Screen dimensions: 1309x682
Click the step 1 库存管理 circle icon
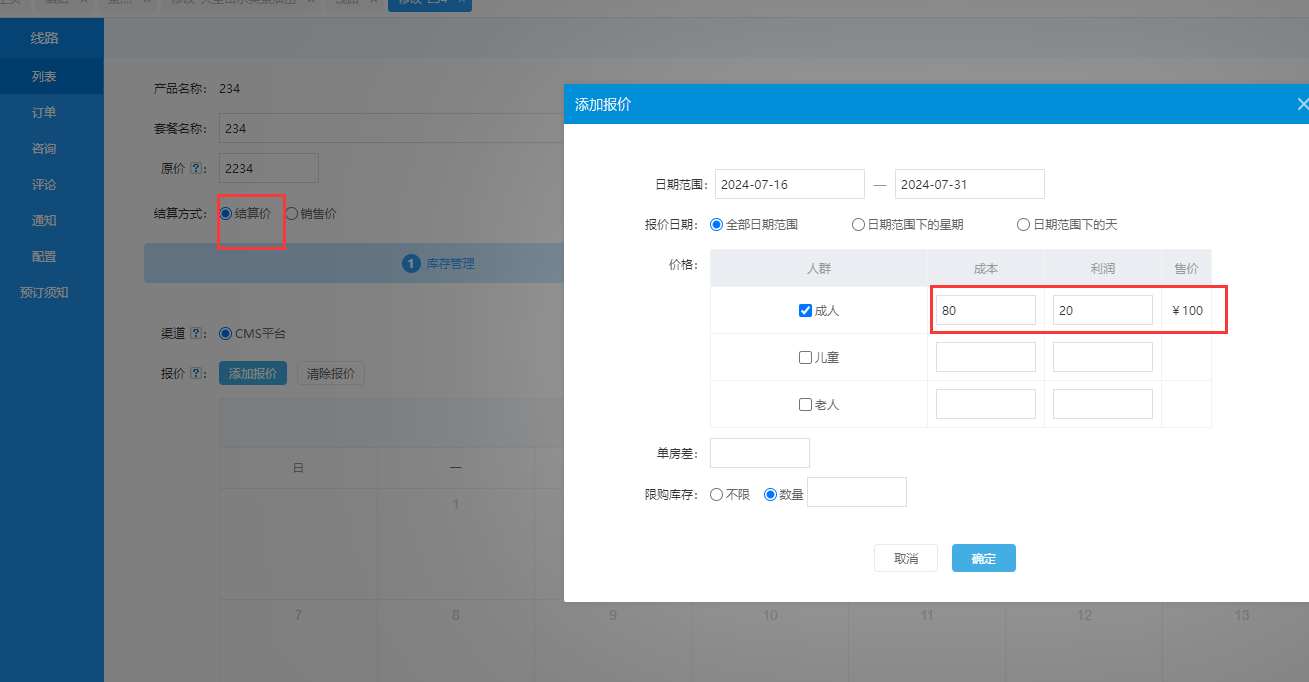pos(410,264)
